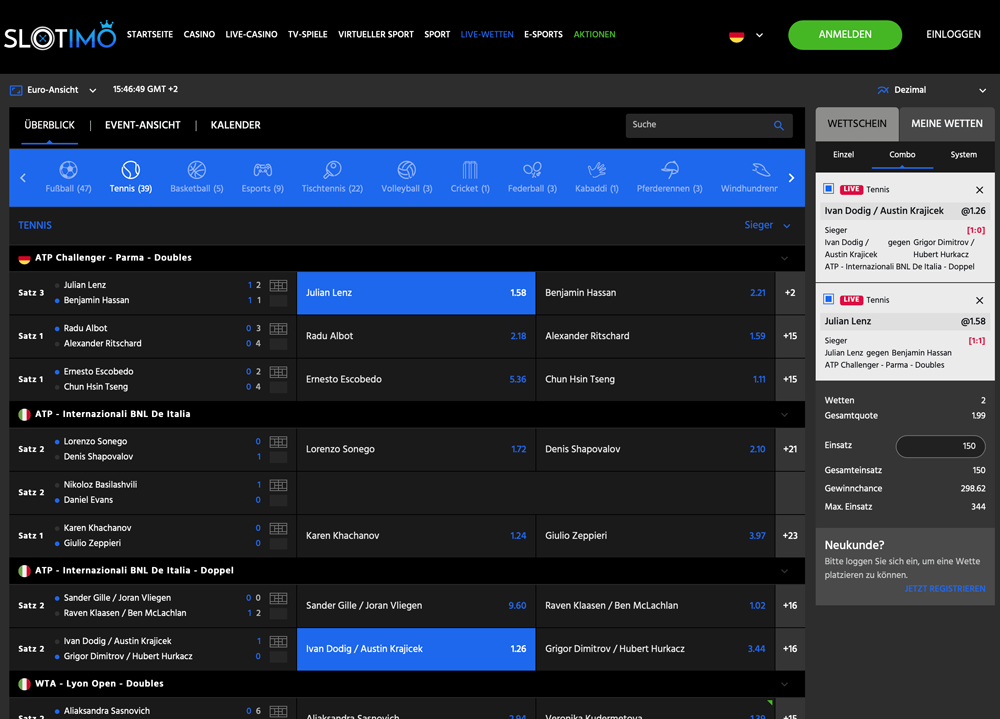Screen dimensions: 1000x719
Task: Open the language flag dropdown
Action: tap(745, 35)
